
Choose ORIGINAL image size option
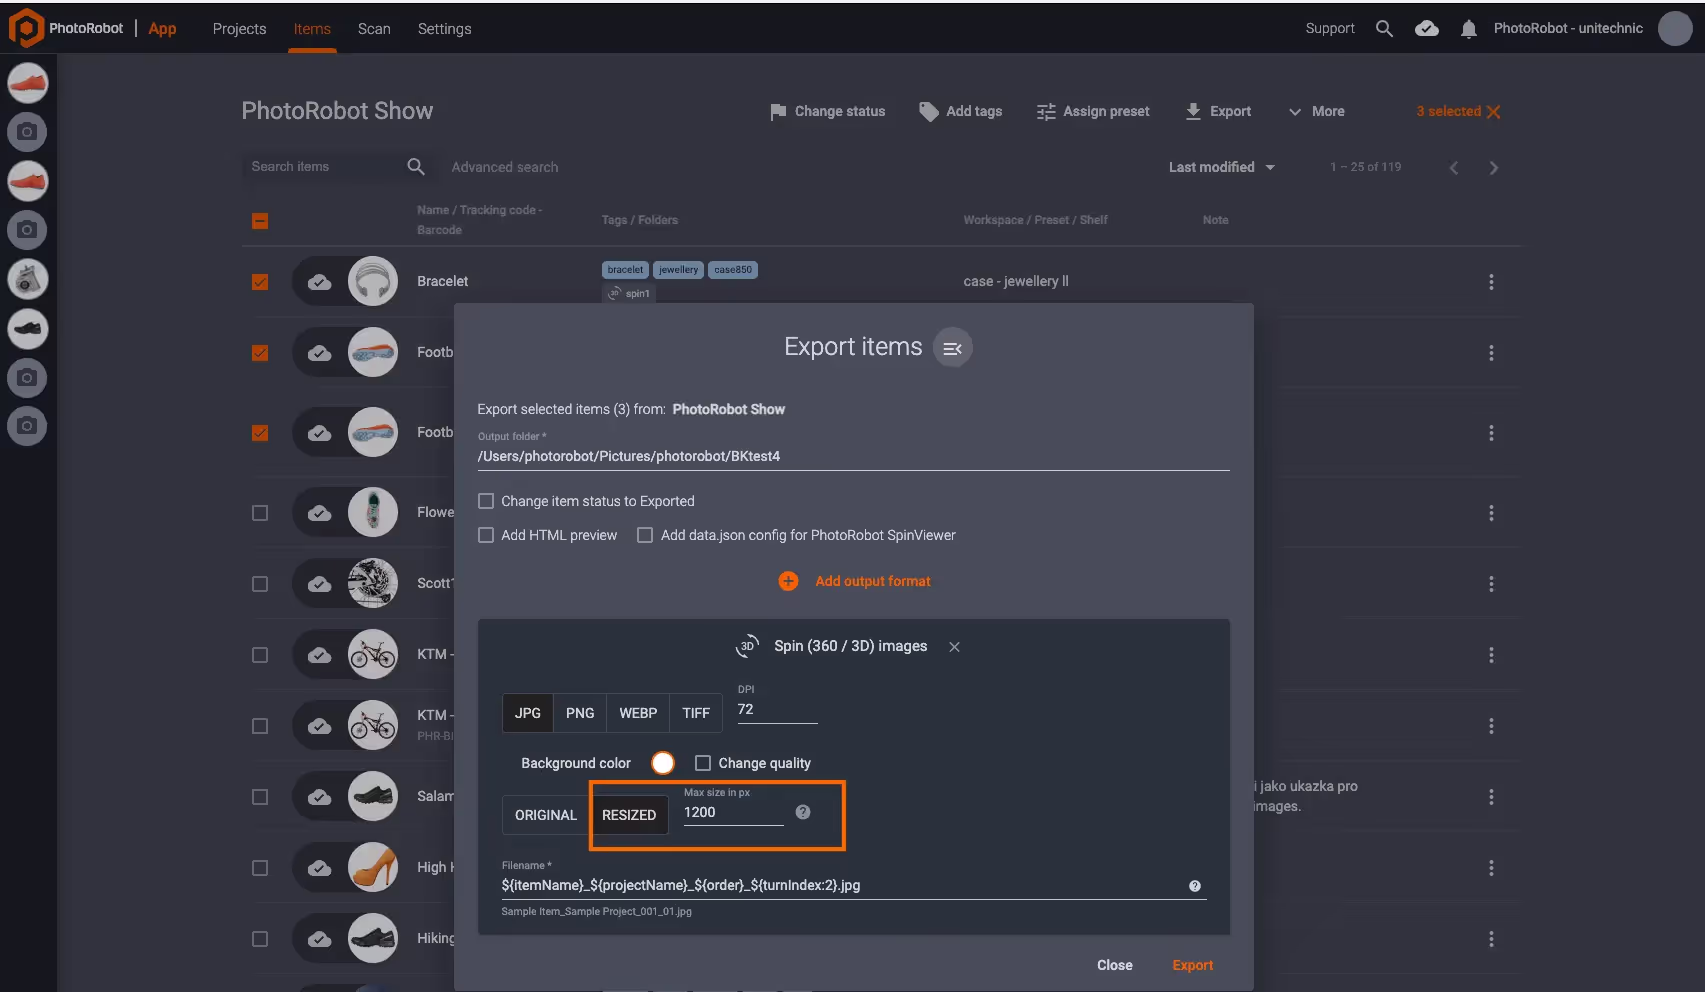[546, 815]
